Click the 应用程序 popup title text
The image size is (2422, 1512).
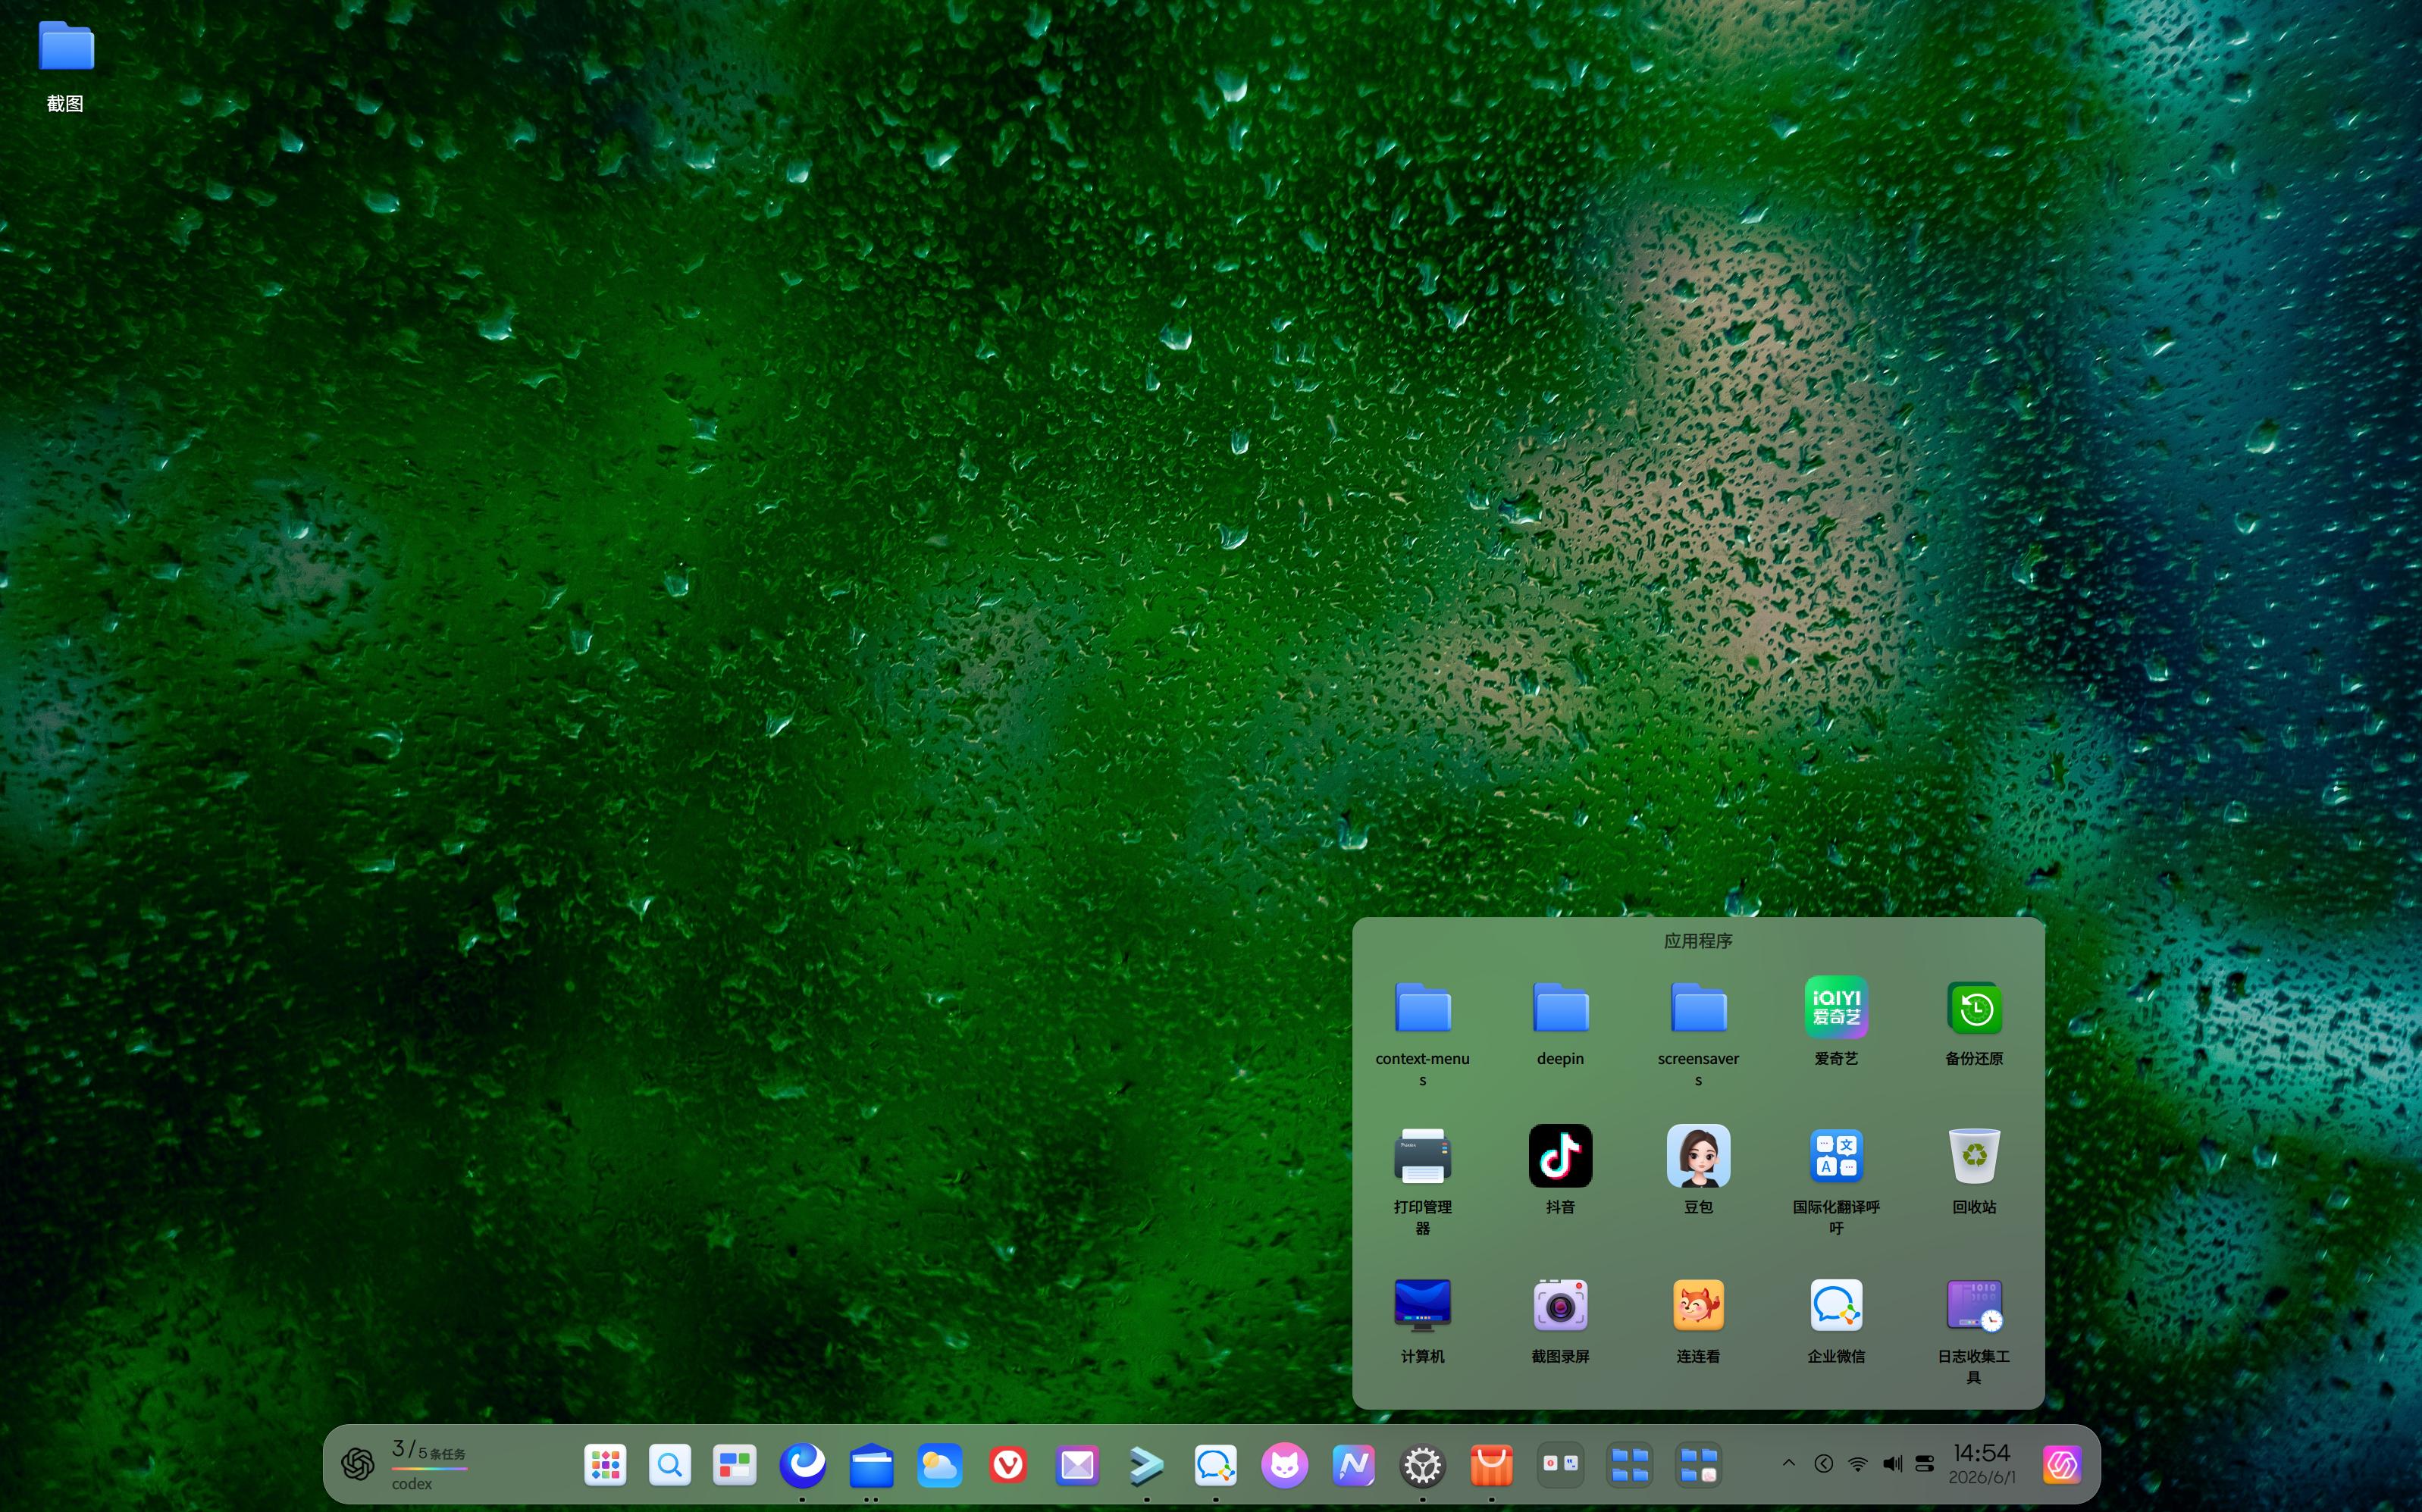[1698, 940]
